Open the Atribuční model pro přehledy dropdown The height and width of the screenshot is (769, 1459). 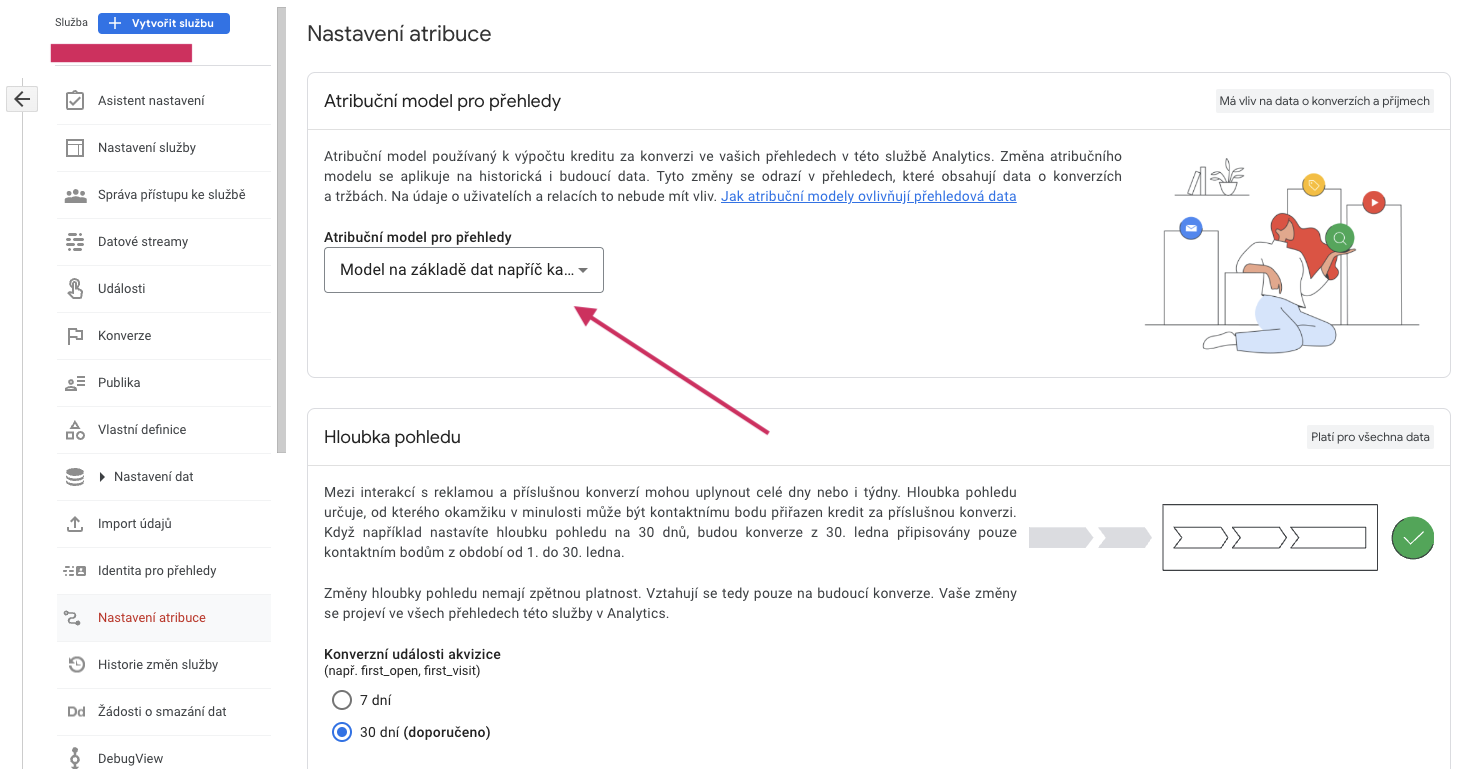464,270
